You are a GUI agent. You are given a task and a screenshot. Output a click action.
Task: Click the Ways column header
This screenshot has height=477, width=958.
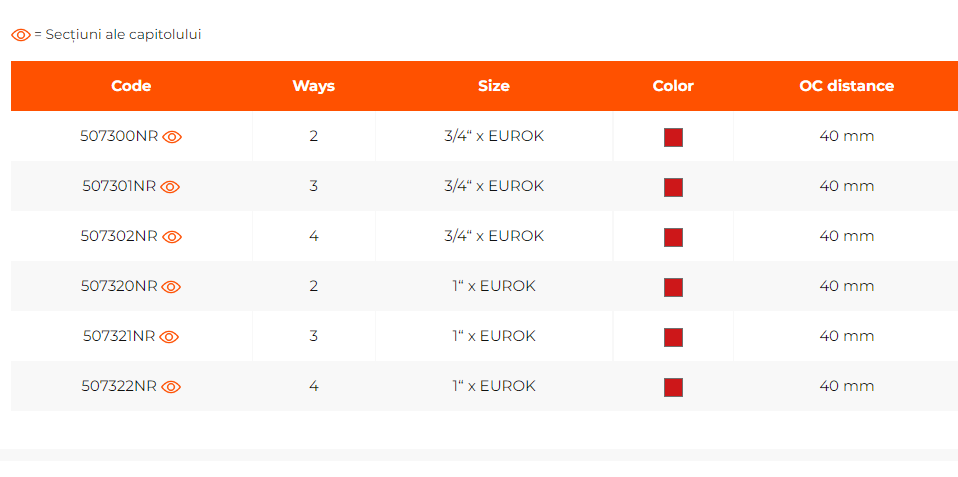[313, 86]
